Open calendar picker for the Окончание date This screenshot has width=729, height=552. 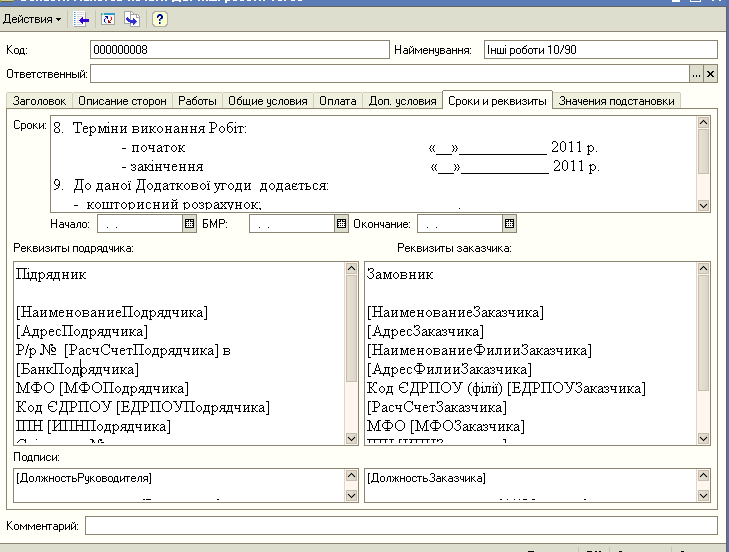[510, 224]
